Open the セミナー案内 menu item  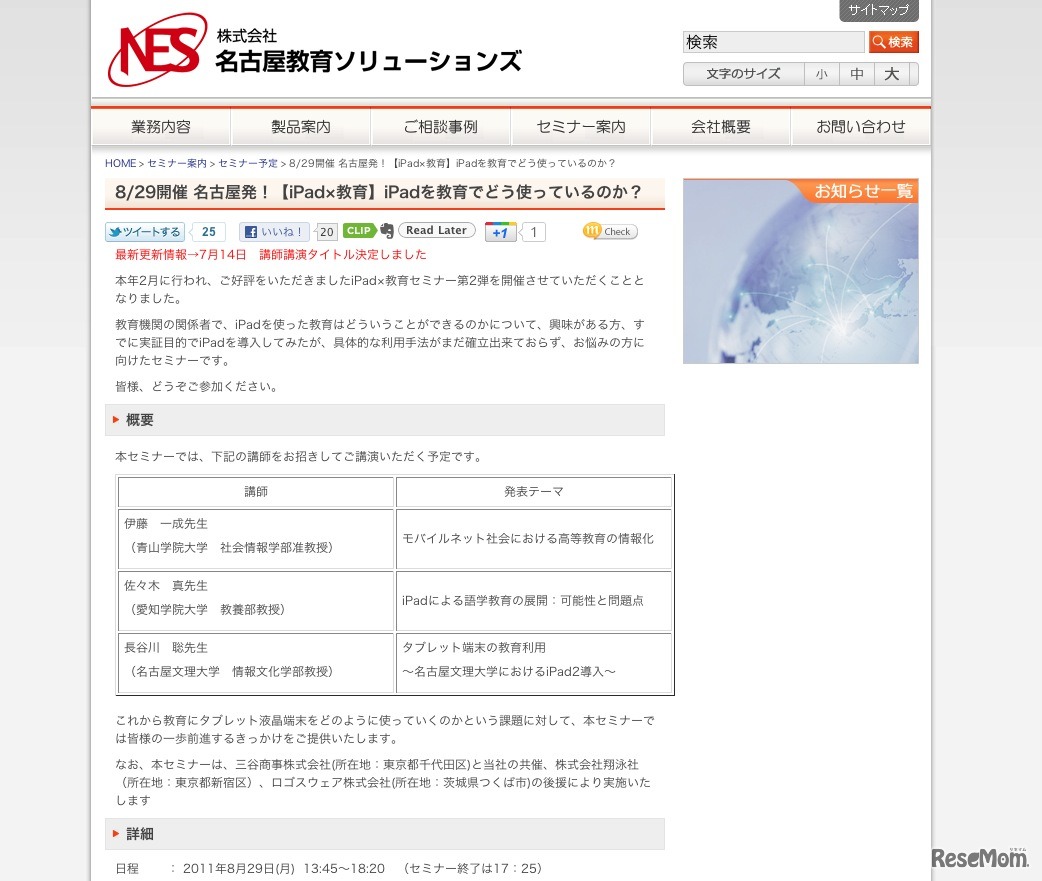click(581, 126)
